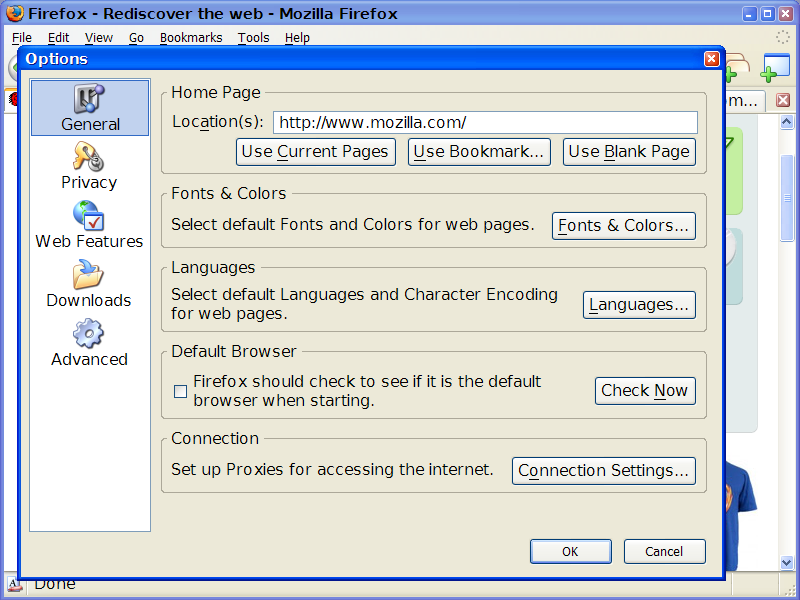Select the General options panel icon
This screenshot has width=800, height=600.
(89, 99)
